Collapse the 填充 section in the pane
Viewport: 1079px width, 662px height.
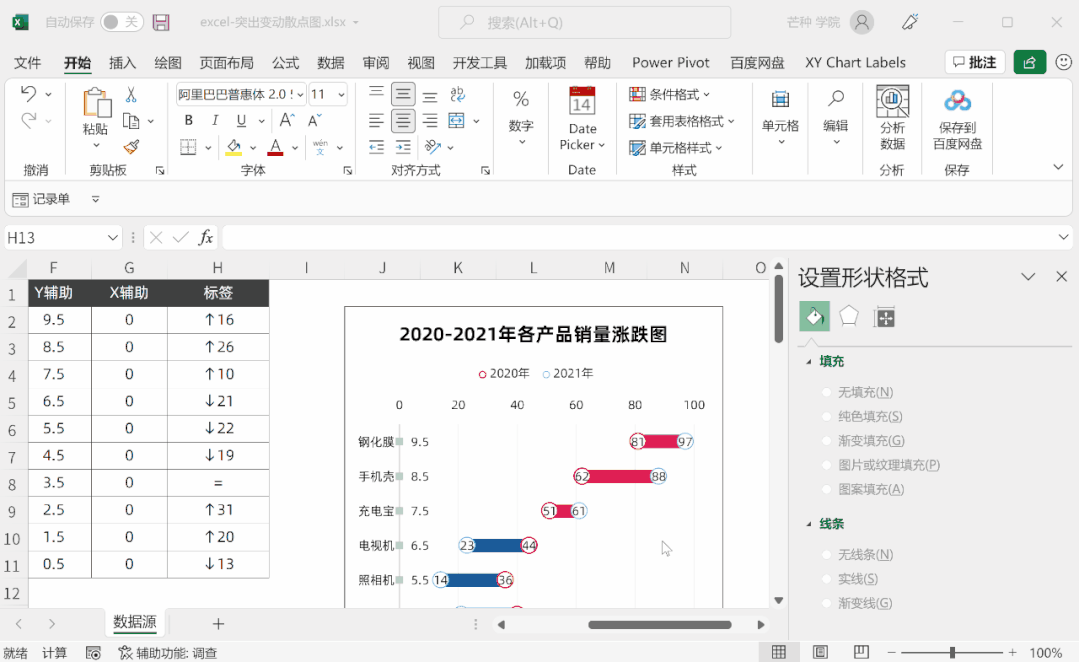pyautogui.click(x=809, y=361)
